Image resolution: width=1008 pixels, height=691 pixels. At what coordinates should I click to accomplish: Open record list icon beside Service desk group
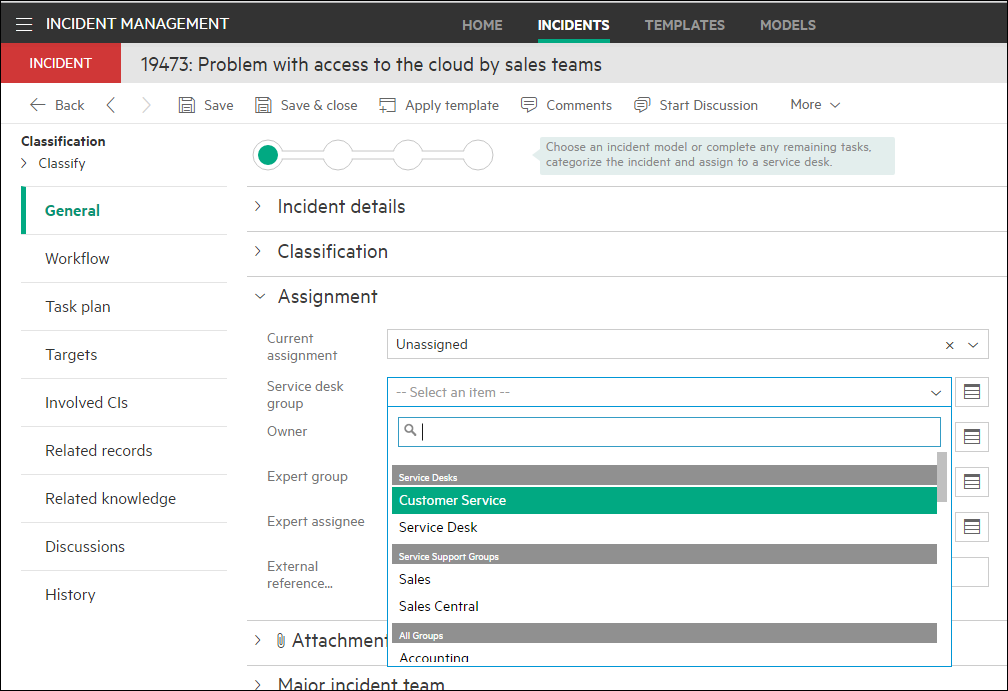(x=972, y=393)
